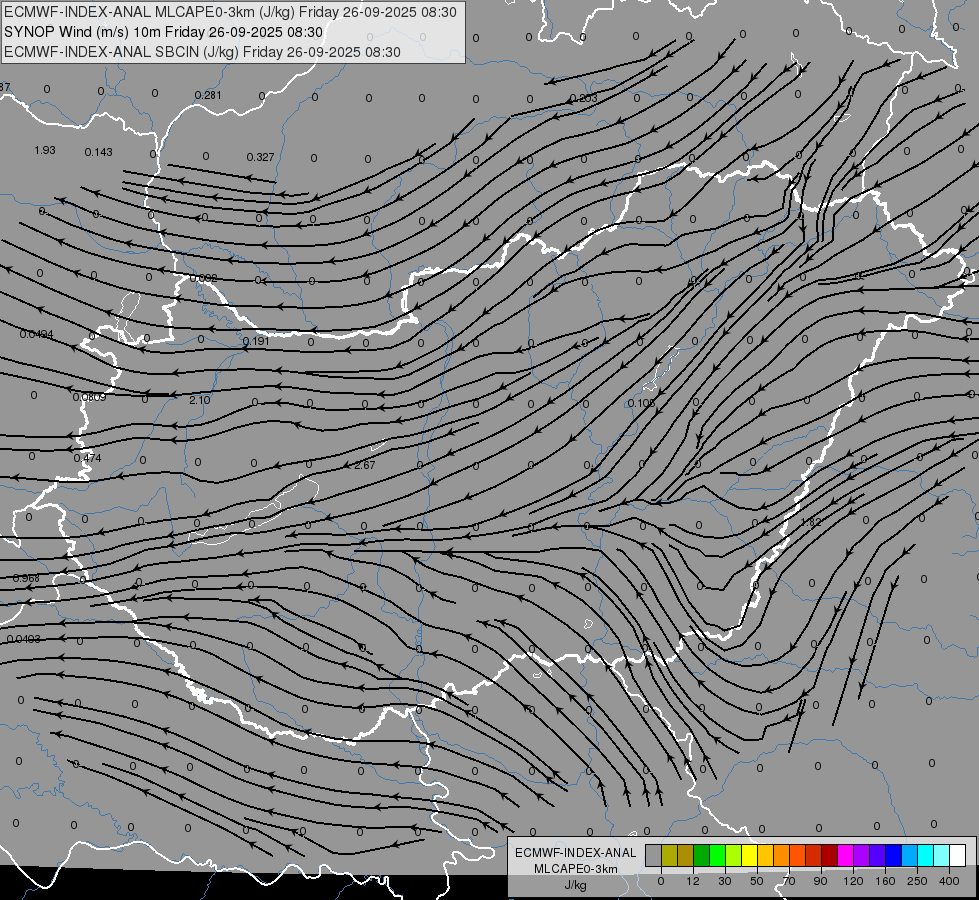Click the magenta legend swatch
The width and height of the screenshot is (979, 900).
click(845, 855)
